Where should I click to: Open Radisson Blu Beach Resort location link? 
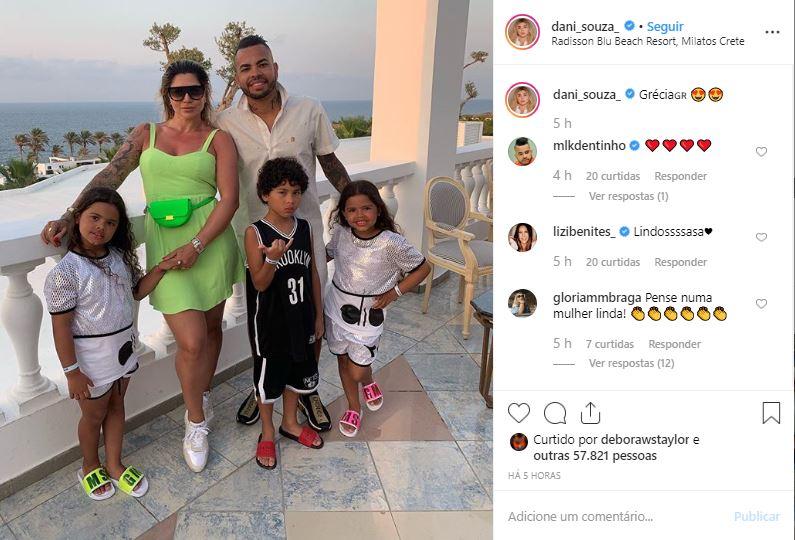[648, 41]
